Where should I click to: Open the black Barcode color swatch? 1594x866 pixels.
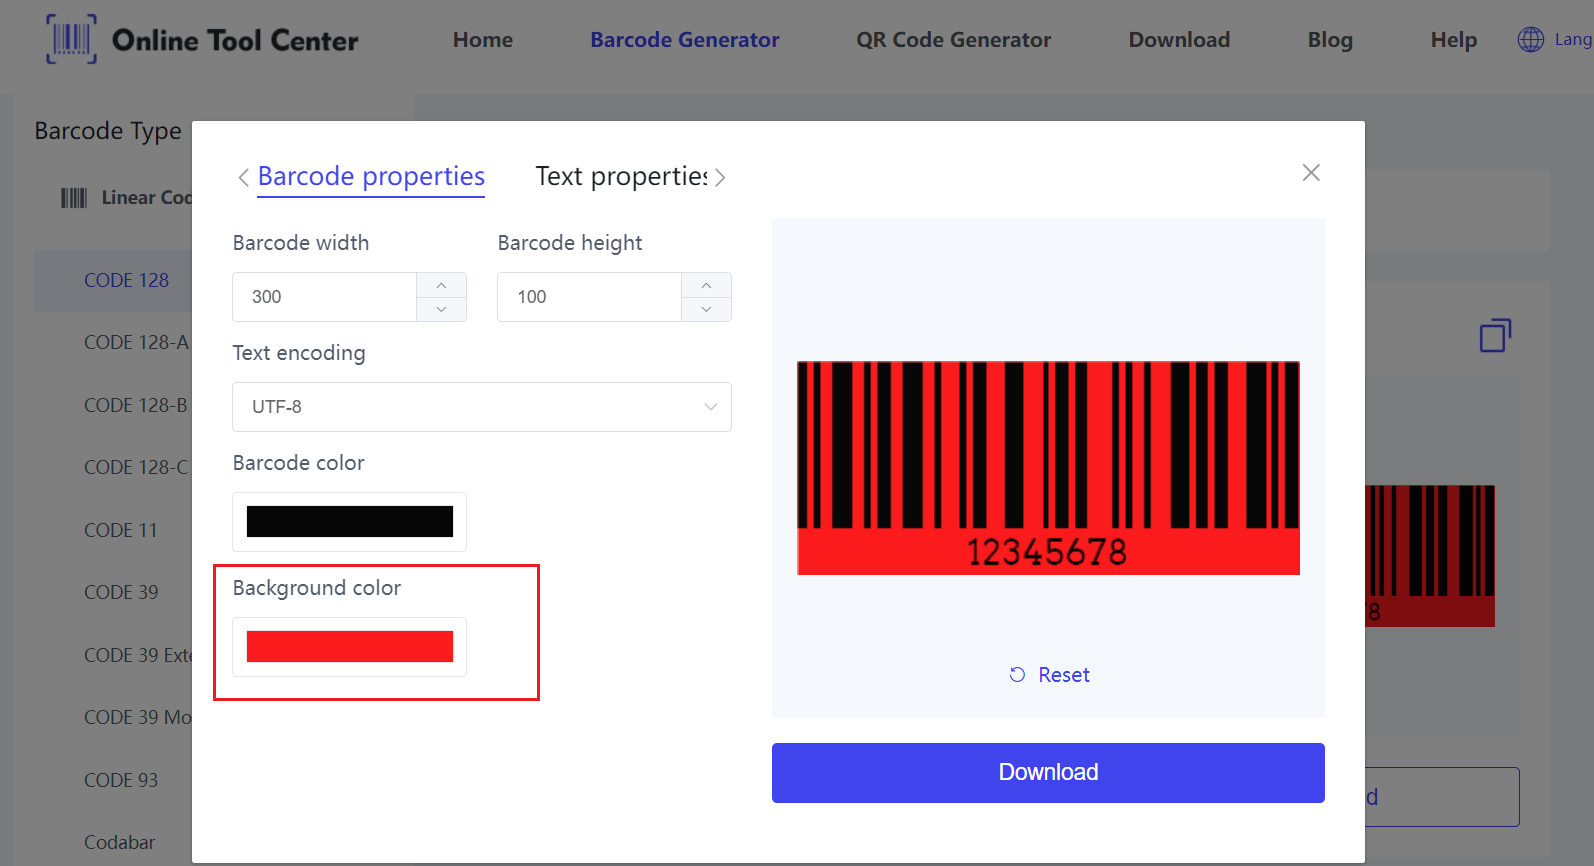(349, 522)
